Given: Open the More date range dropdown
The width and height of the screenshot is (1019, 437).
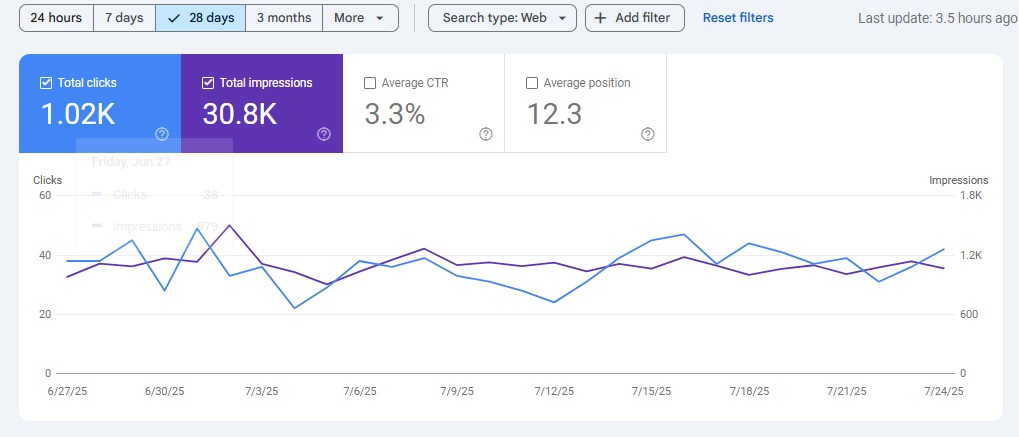Looking at the screenshot, I should point(360,18).
